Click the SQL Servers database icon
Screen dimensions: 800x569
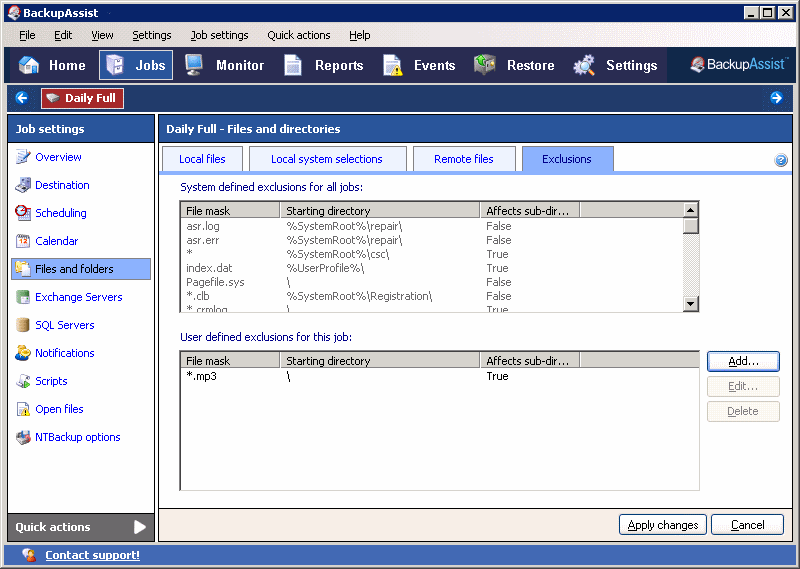23,325
